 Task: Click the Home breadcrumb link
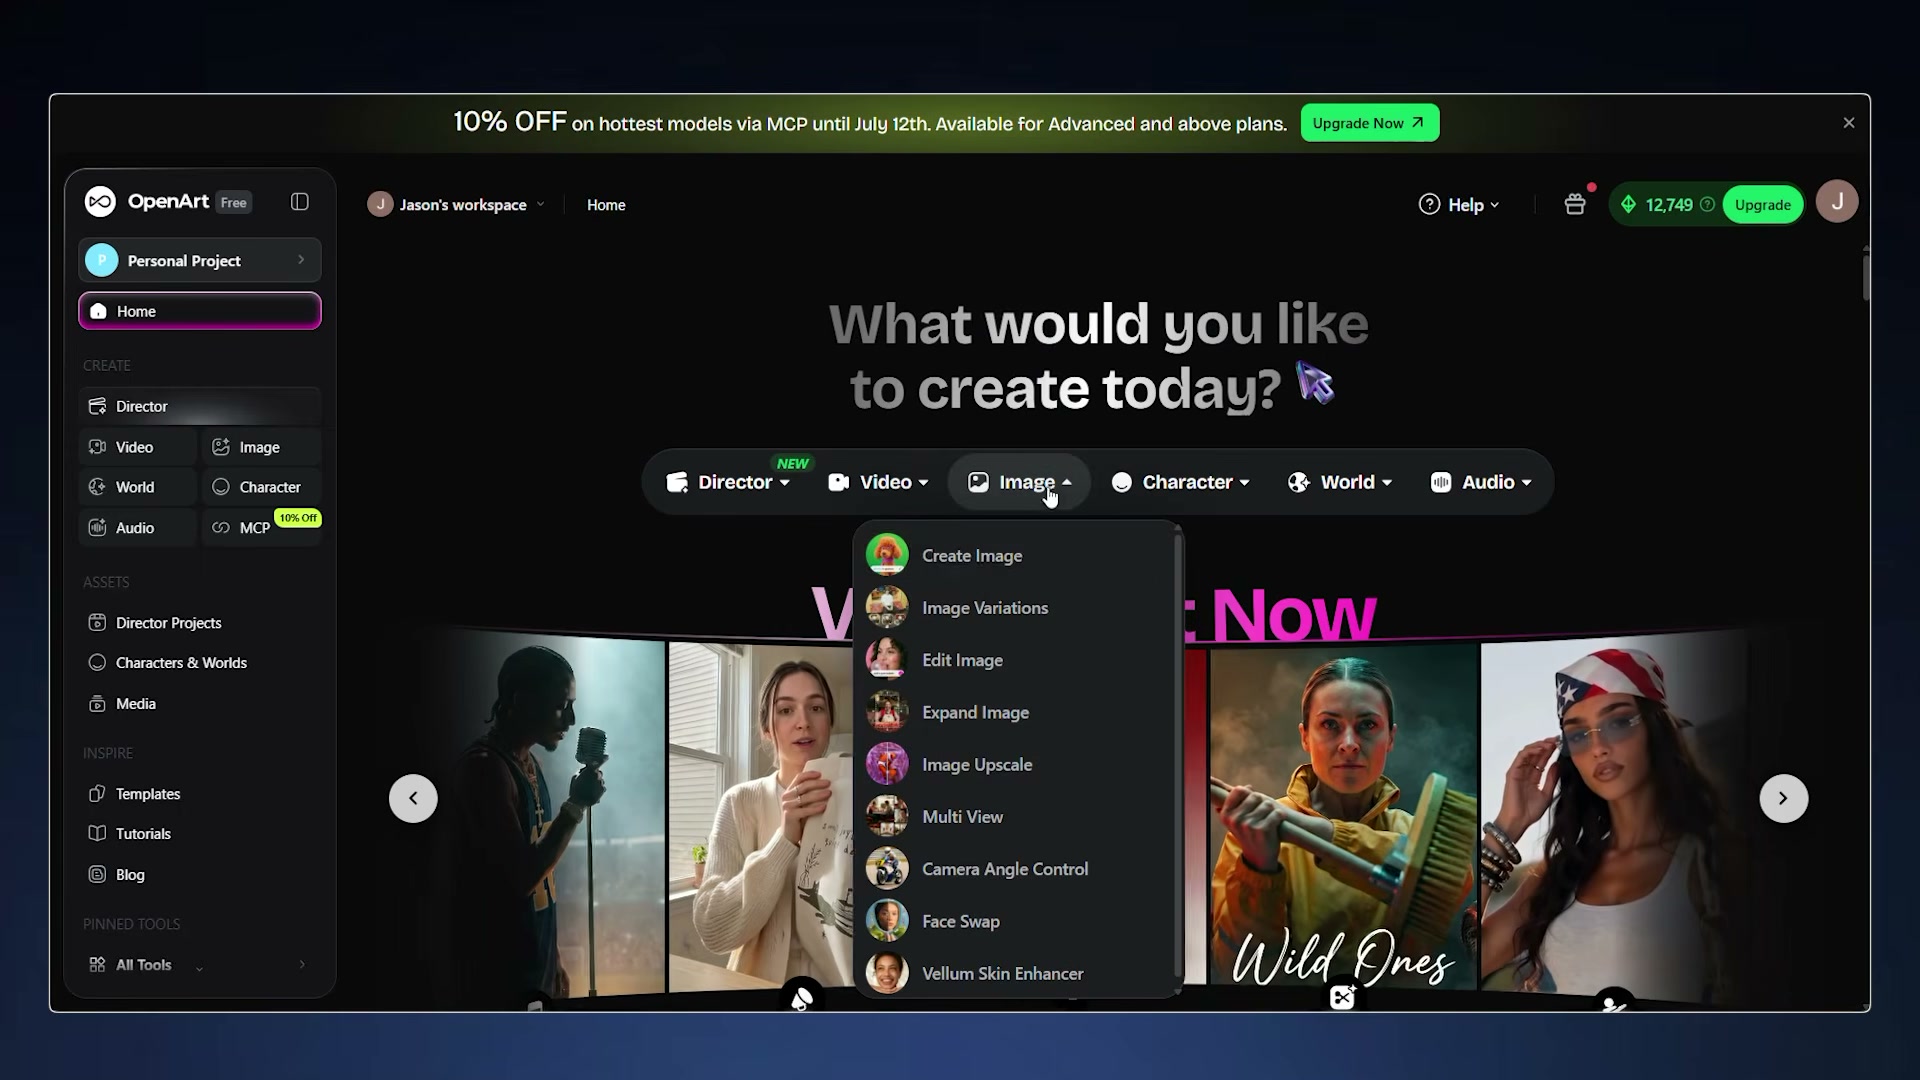click(606, 205)
